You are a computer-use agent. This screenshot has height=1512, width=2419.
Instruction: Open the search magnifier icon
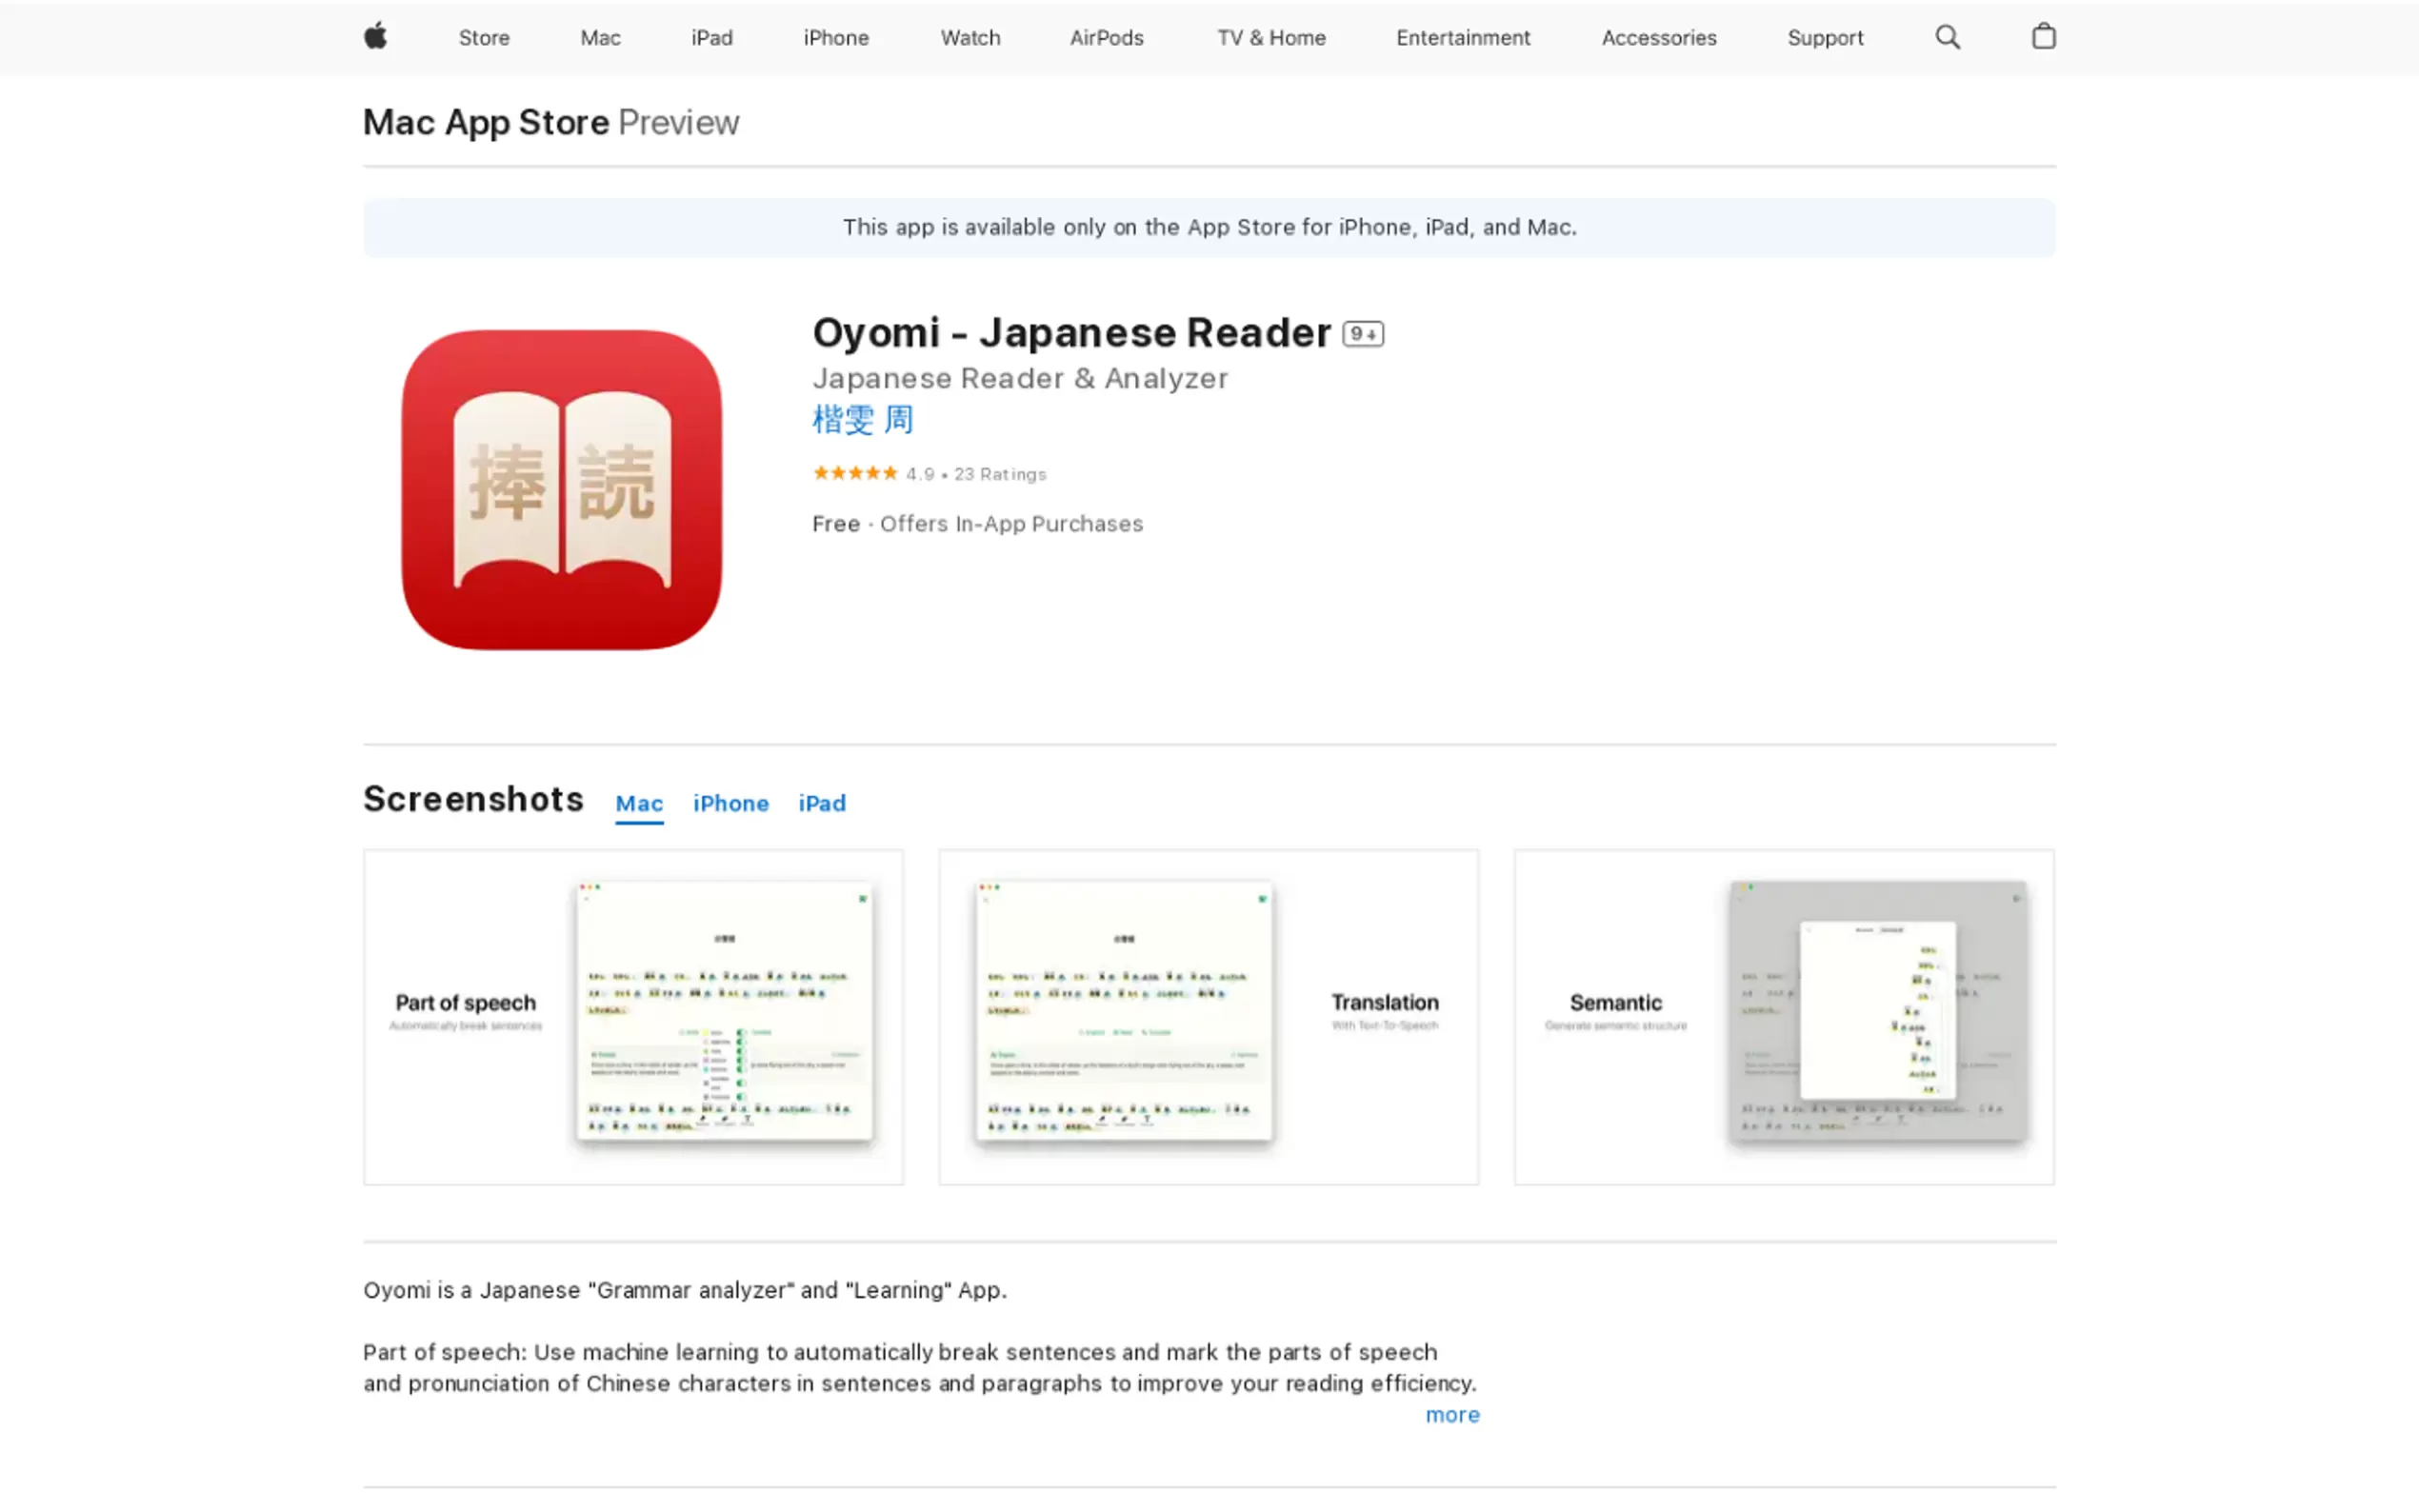click(x=1947, y=37)
